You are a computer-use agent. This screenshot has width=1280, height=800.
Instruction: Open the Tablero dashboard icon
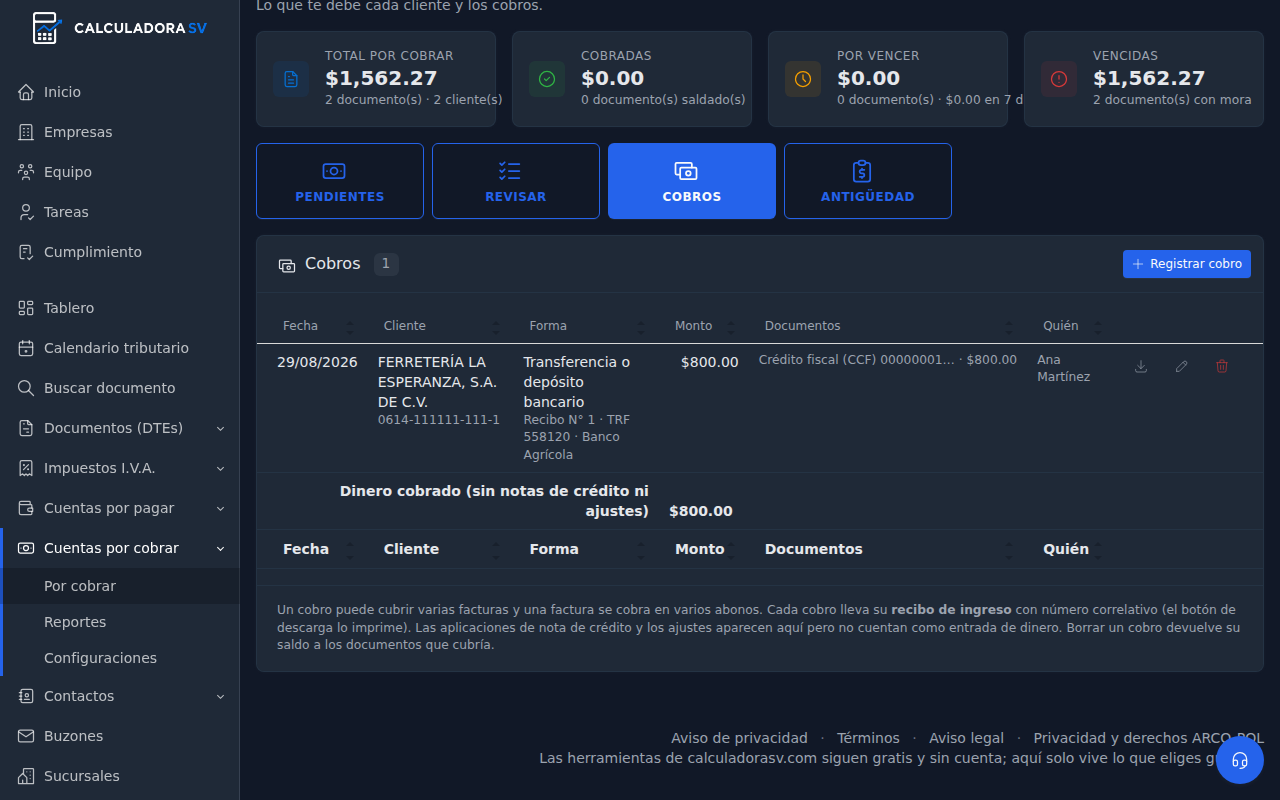pyautogui.click(x=26, y=308)
